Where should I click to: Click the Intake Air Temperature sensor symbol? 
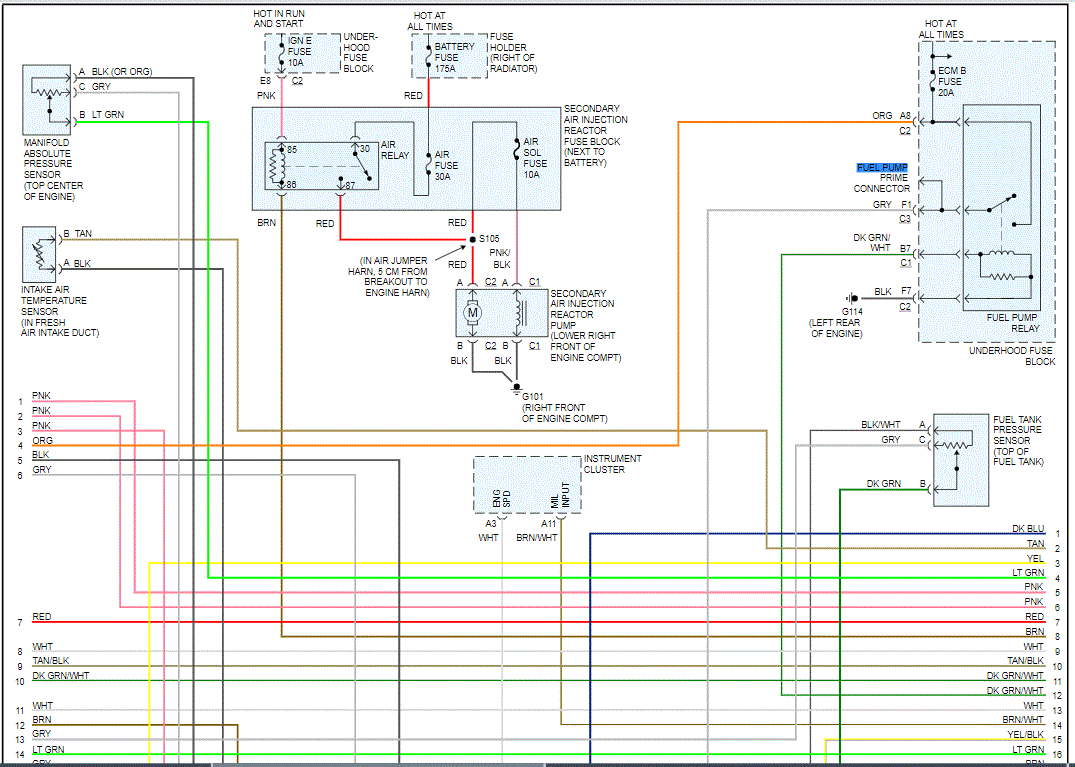(x=40, y=255)
